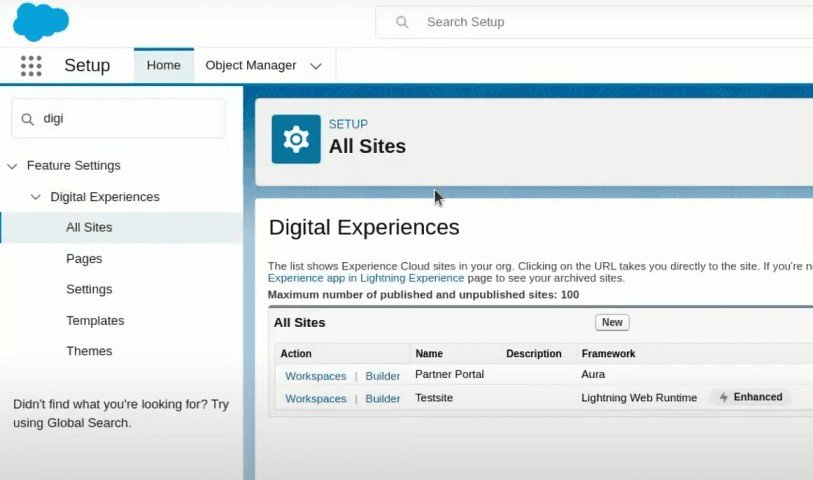Open the Object Manager tab

tap(251, 65)
